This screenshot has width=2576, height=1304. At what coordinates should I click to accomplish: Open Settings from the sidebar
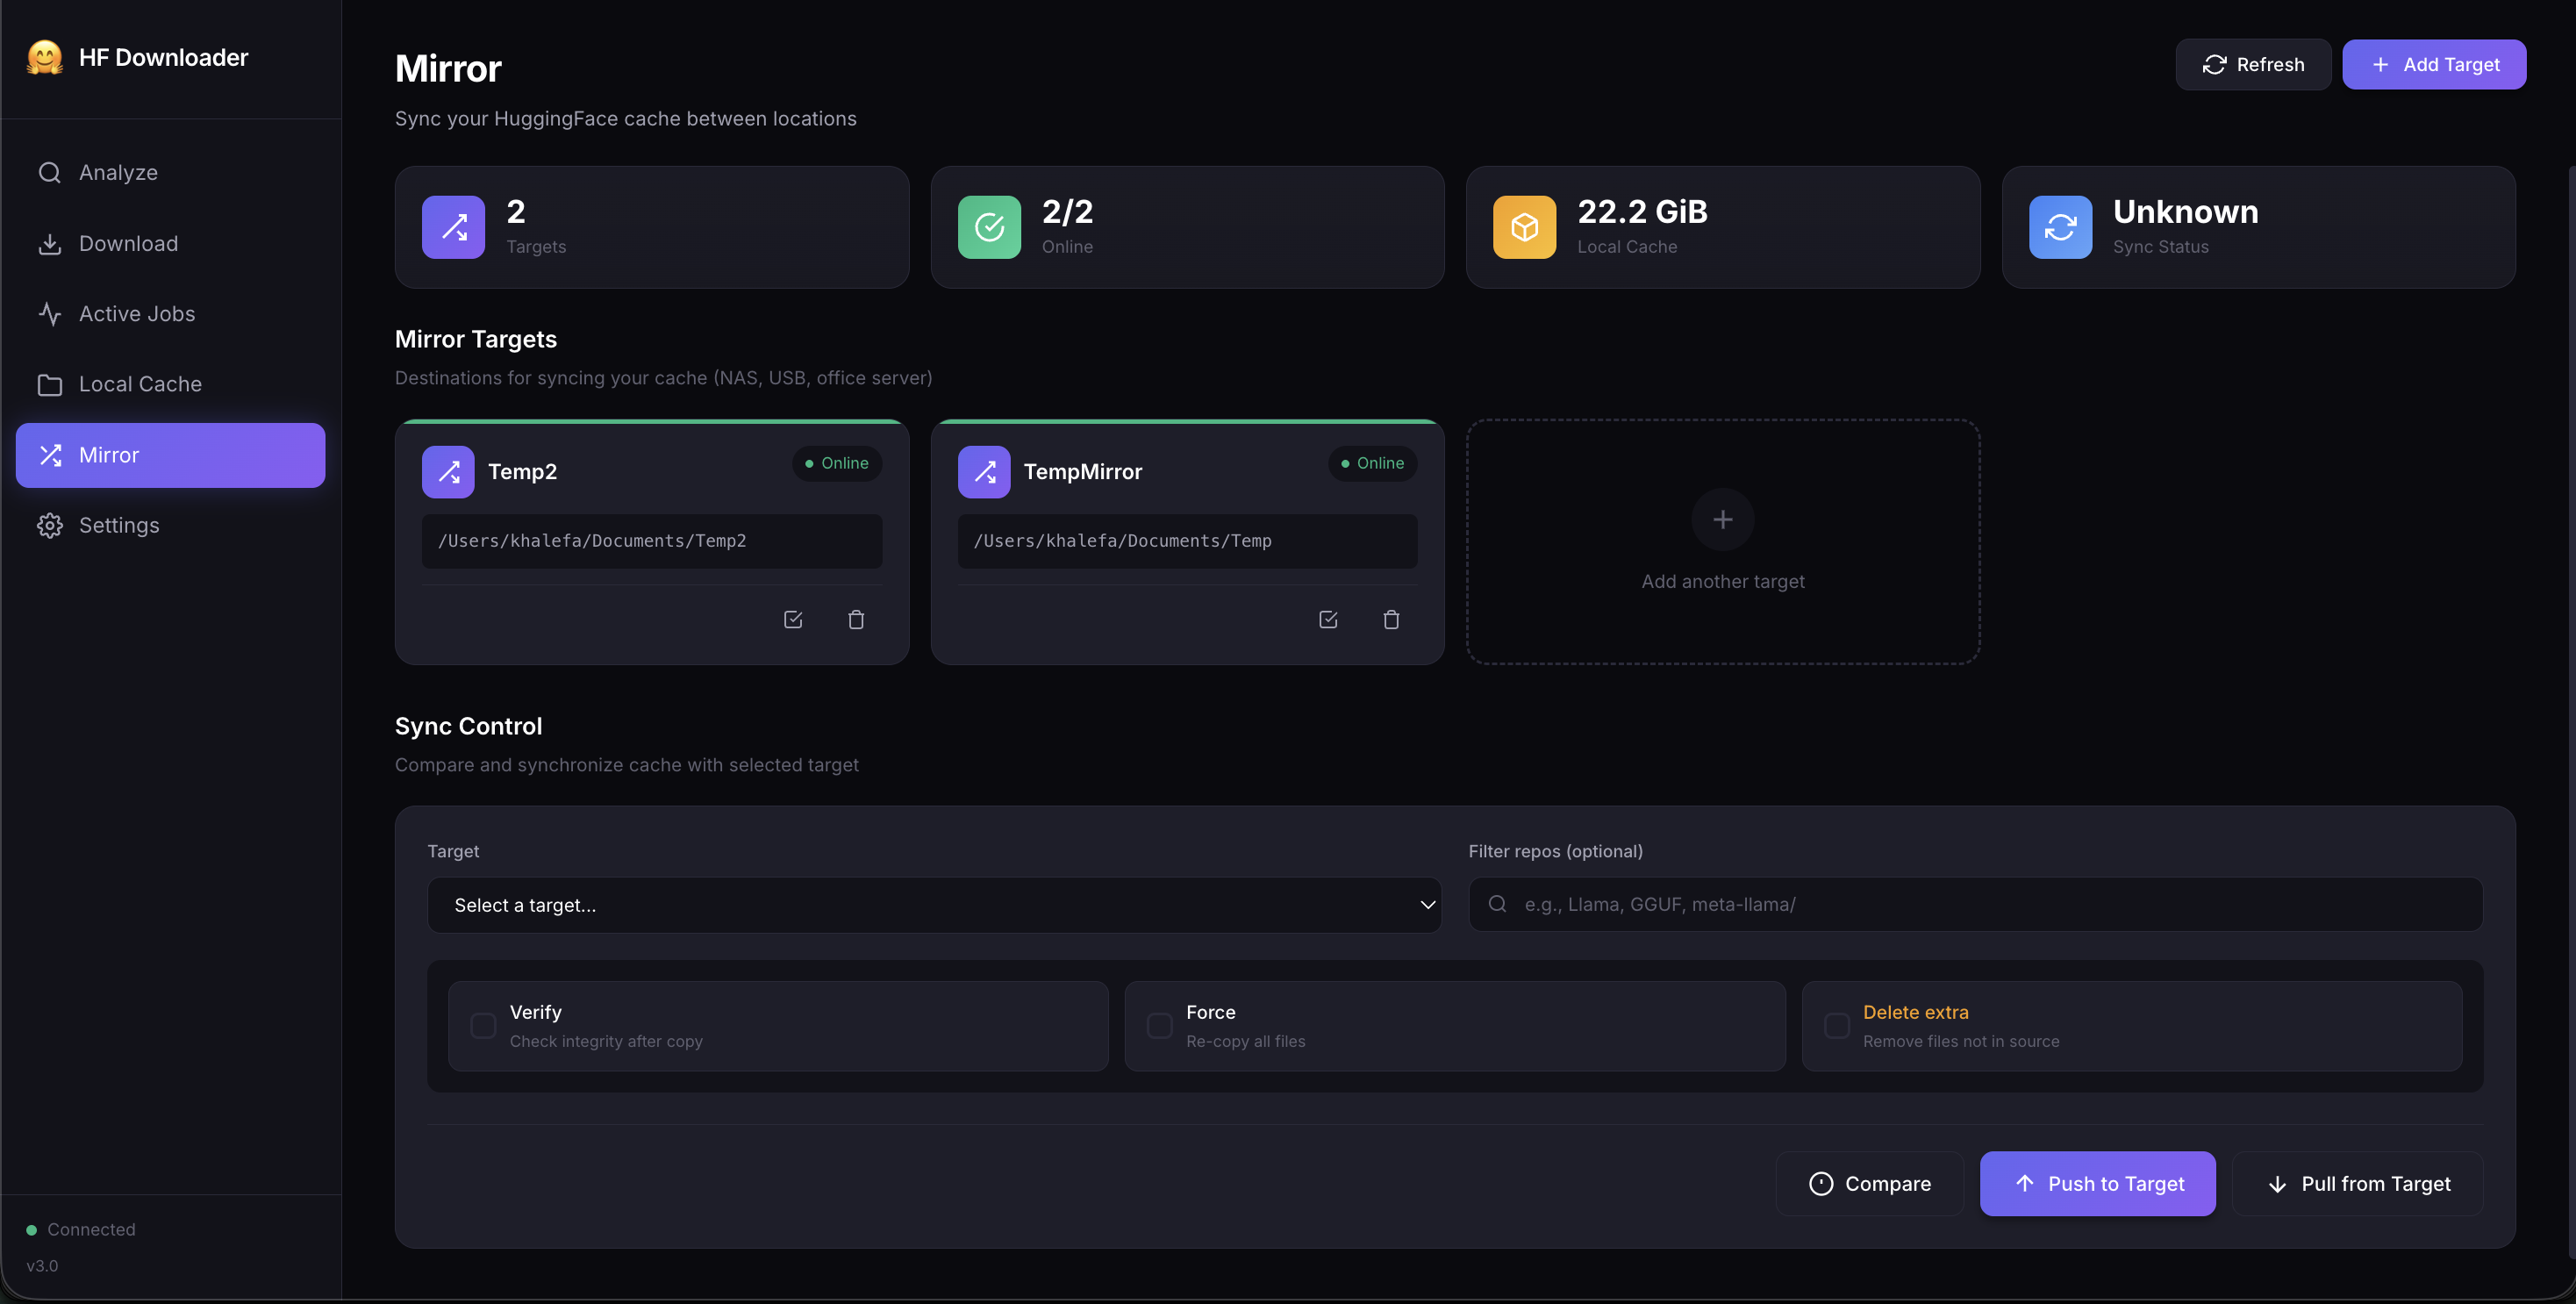point(119,525)
